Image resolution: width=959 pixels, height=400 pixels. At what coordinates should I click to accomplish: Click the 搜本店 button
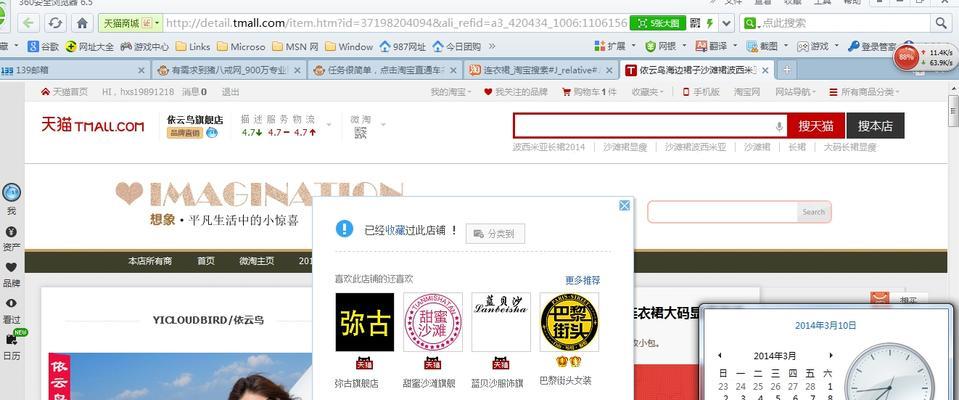875,126
